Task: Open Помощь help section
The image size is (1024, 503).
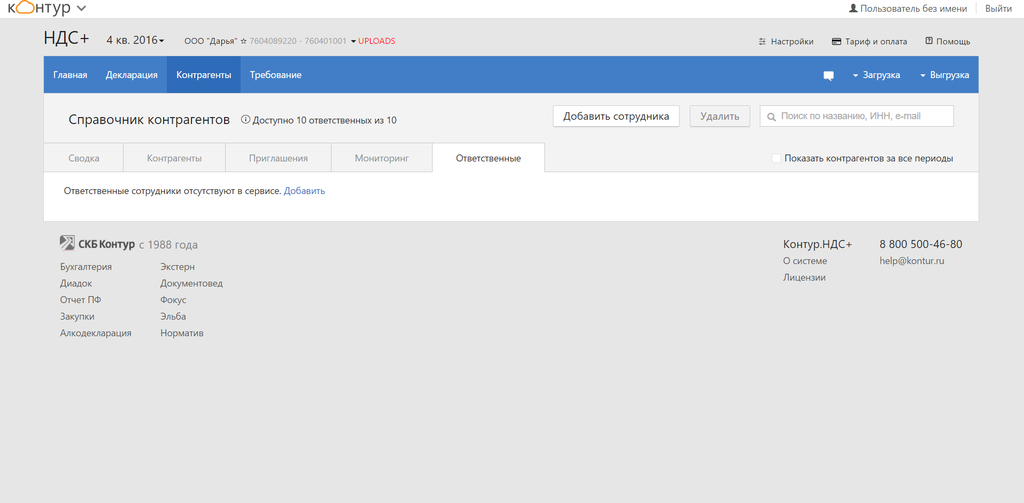Action: (x=947, y=42)
